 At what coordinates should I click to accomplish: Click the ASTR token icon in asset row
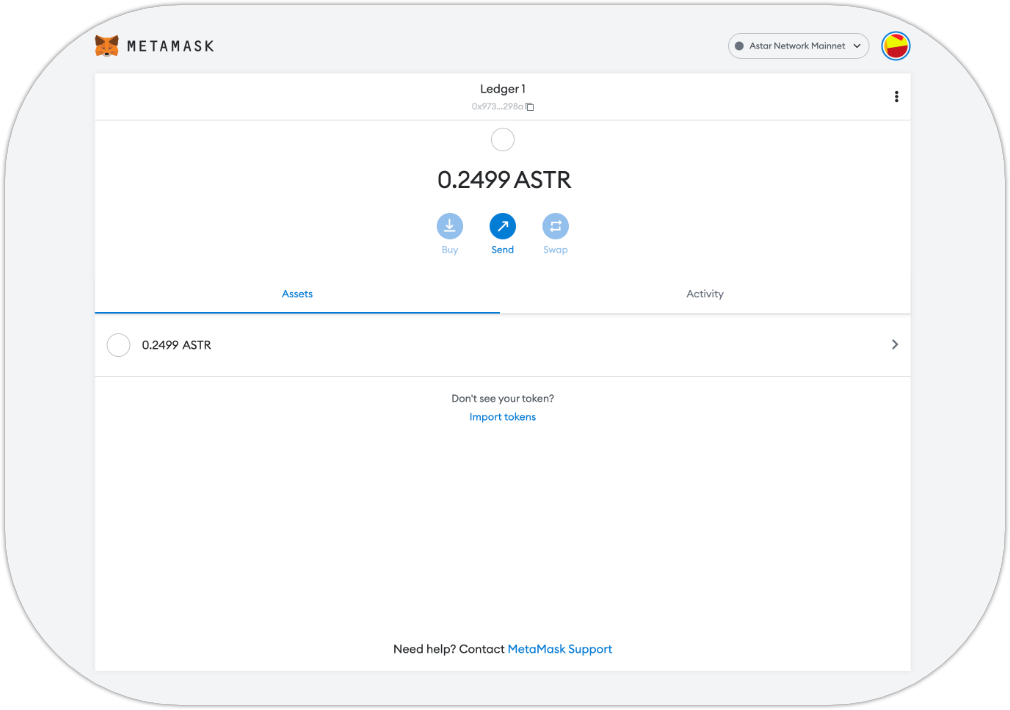[x=118, y=345]
